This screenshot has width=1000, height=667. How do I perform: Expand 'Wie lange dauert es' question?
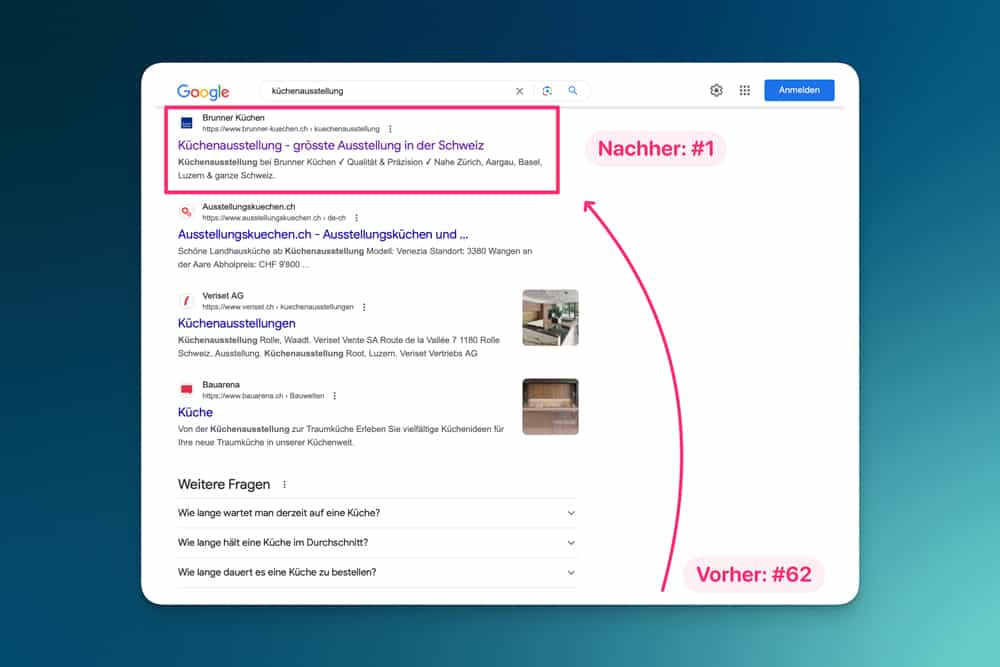(x=376, y=573)
